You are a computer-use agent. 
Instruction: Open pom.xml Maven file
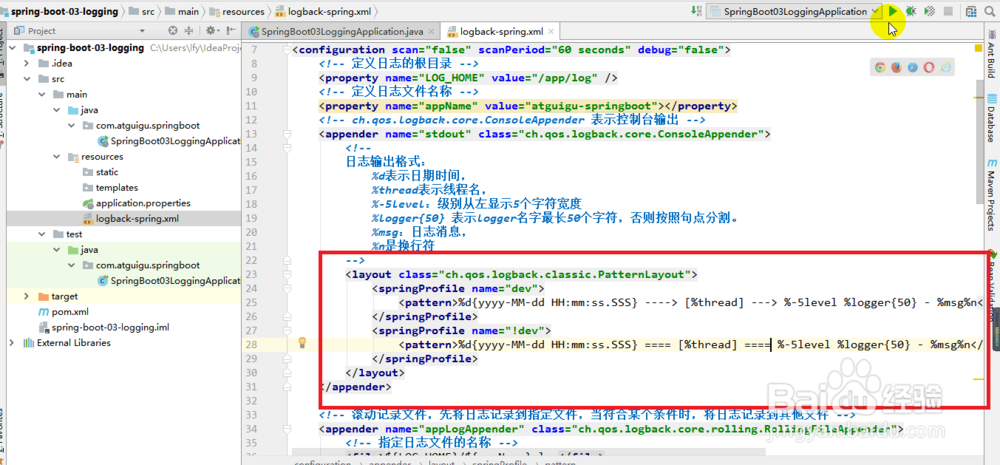[x=63, y=312]
